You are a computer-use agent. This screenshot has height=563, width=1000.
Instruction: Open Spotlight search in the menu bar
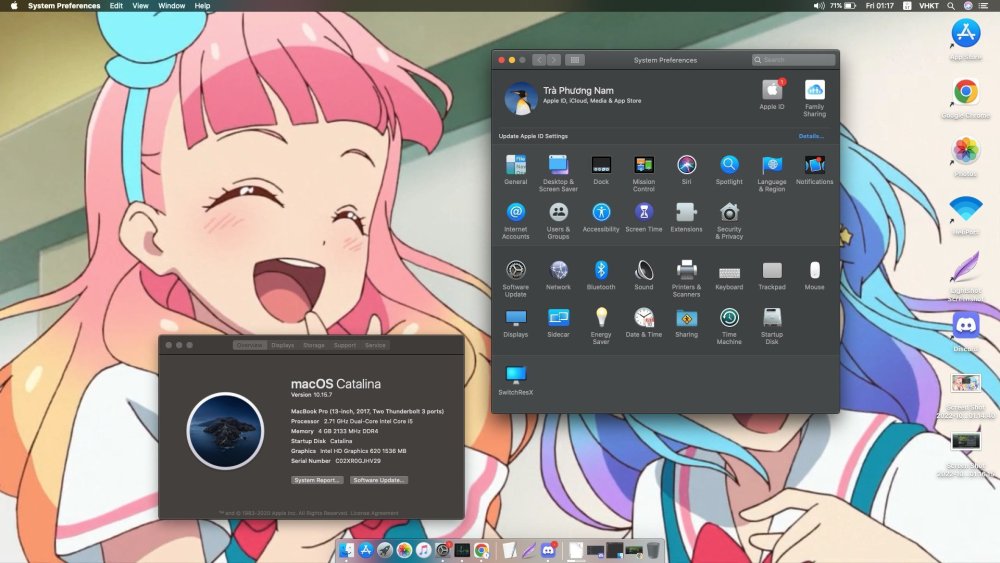tap(951, 6)
